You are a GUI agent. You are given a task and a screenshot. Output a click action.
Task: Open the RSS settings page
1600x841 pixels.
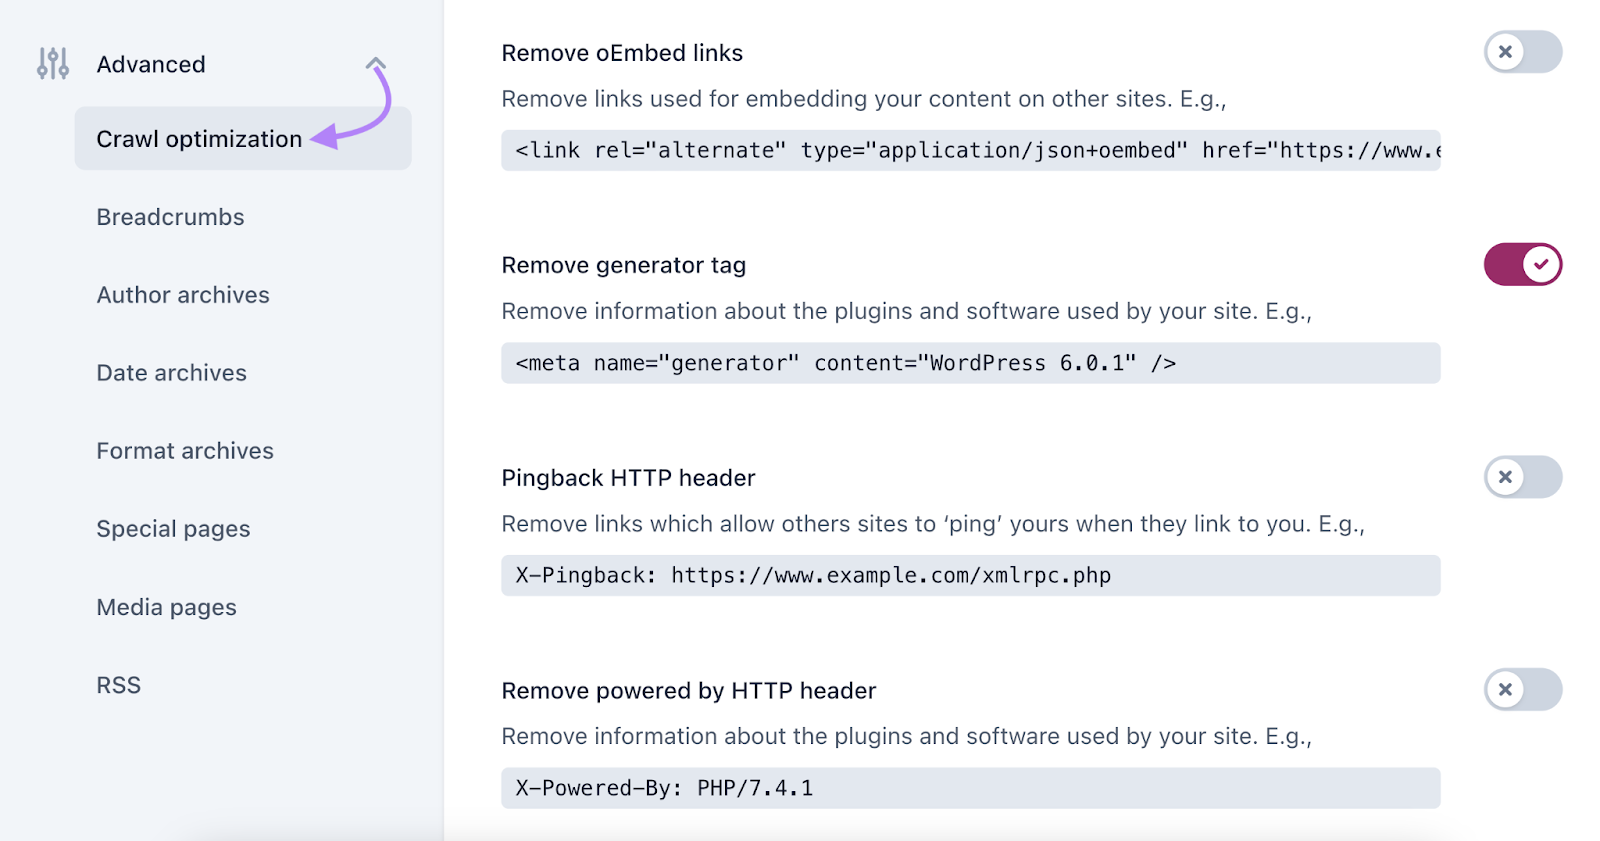pos(118,685)
